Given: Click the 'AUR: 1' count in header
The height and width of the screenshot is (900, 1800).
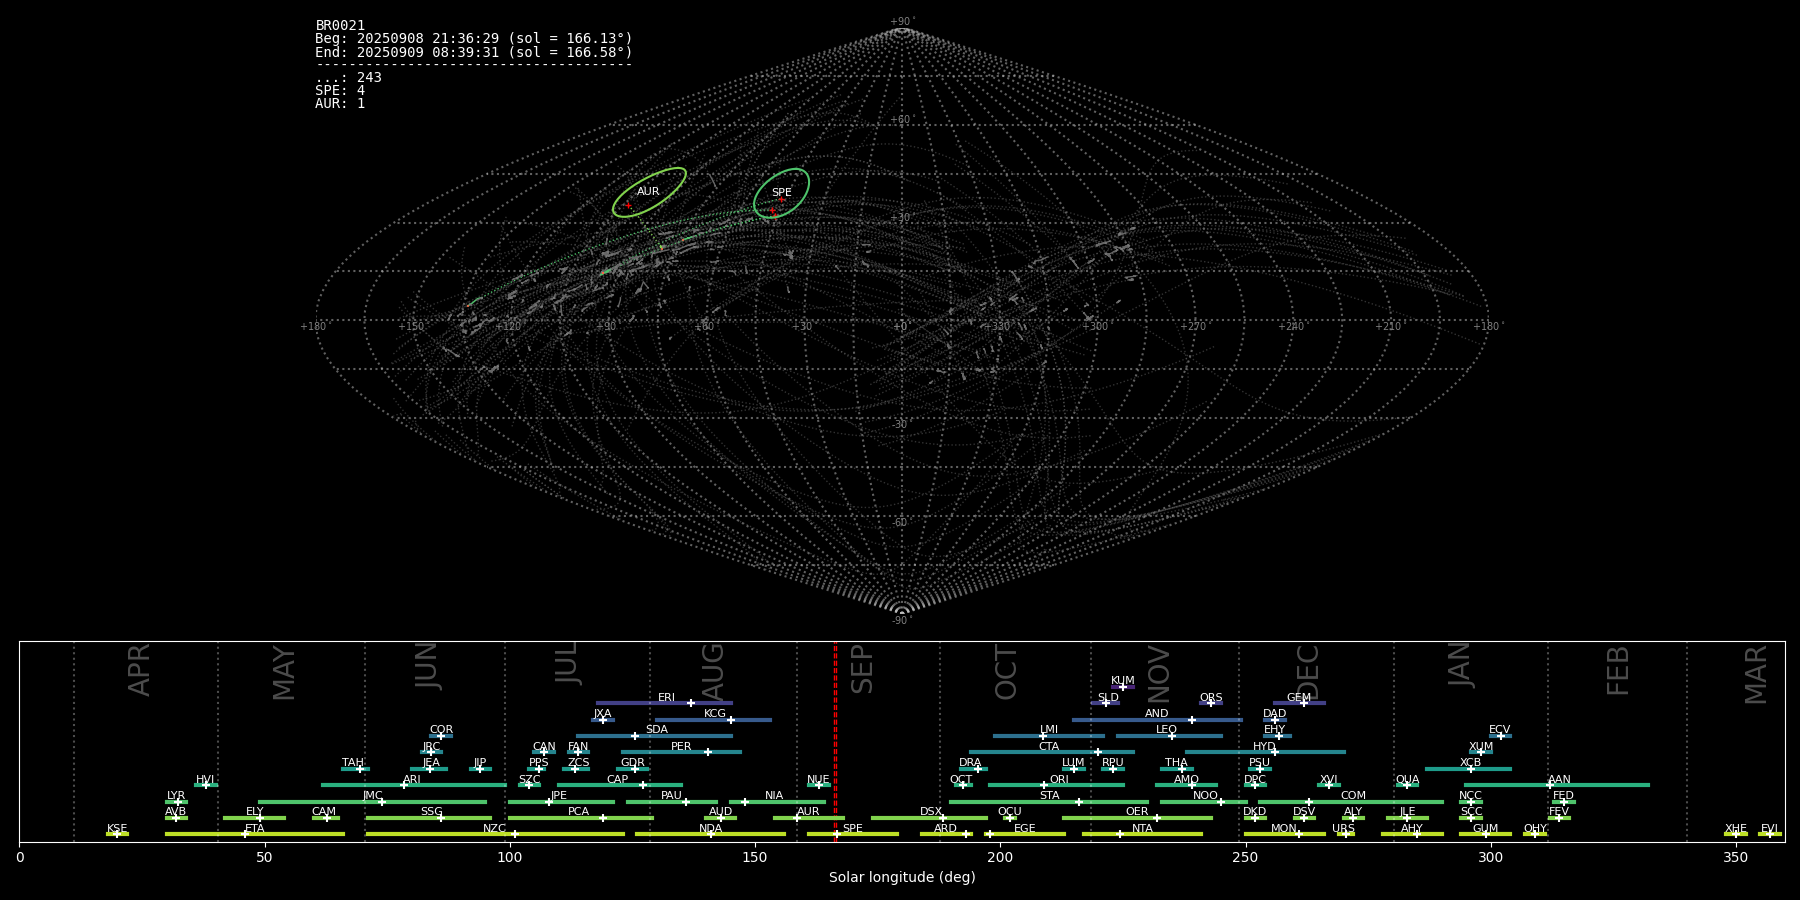Looking at the screenshot, I should tap(340, 104).
